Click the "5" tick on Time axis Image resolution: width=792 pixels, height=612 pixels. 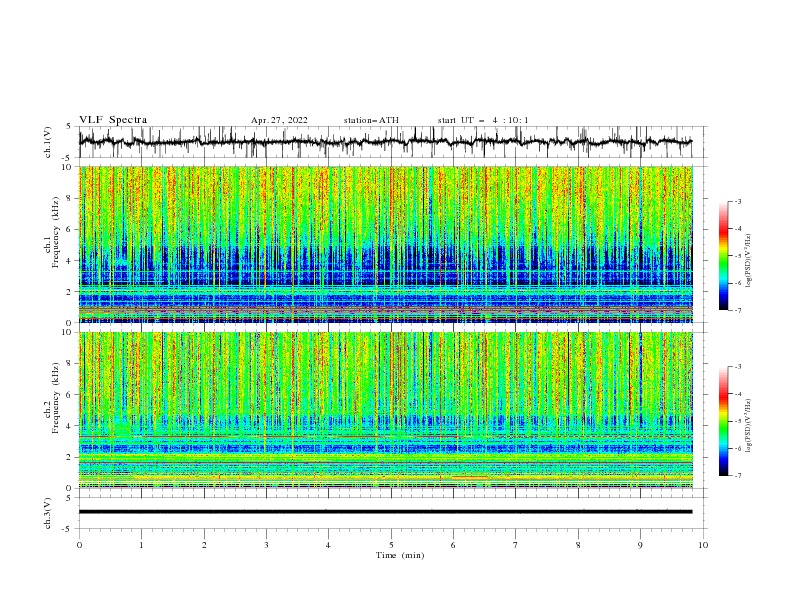pos(391,545)
